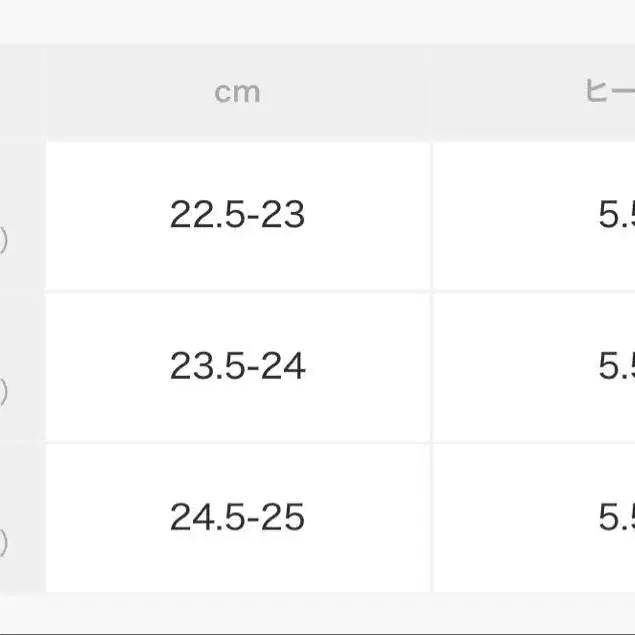Click the dark bar at the bottom edge
This screenshot has width=635, height=635.
(x=317, y=631)
